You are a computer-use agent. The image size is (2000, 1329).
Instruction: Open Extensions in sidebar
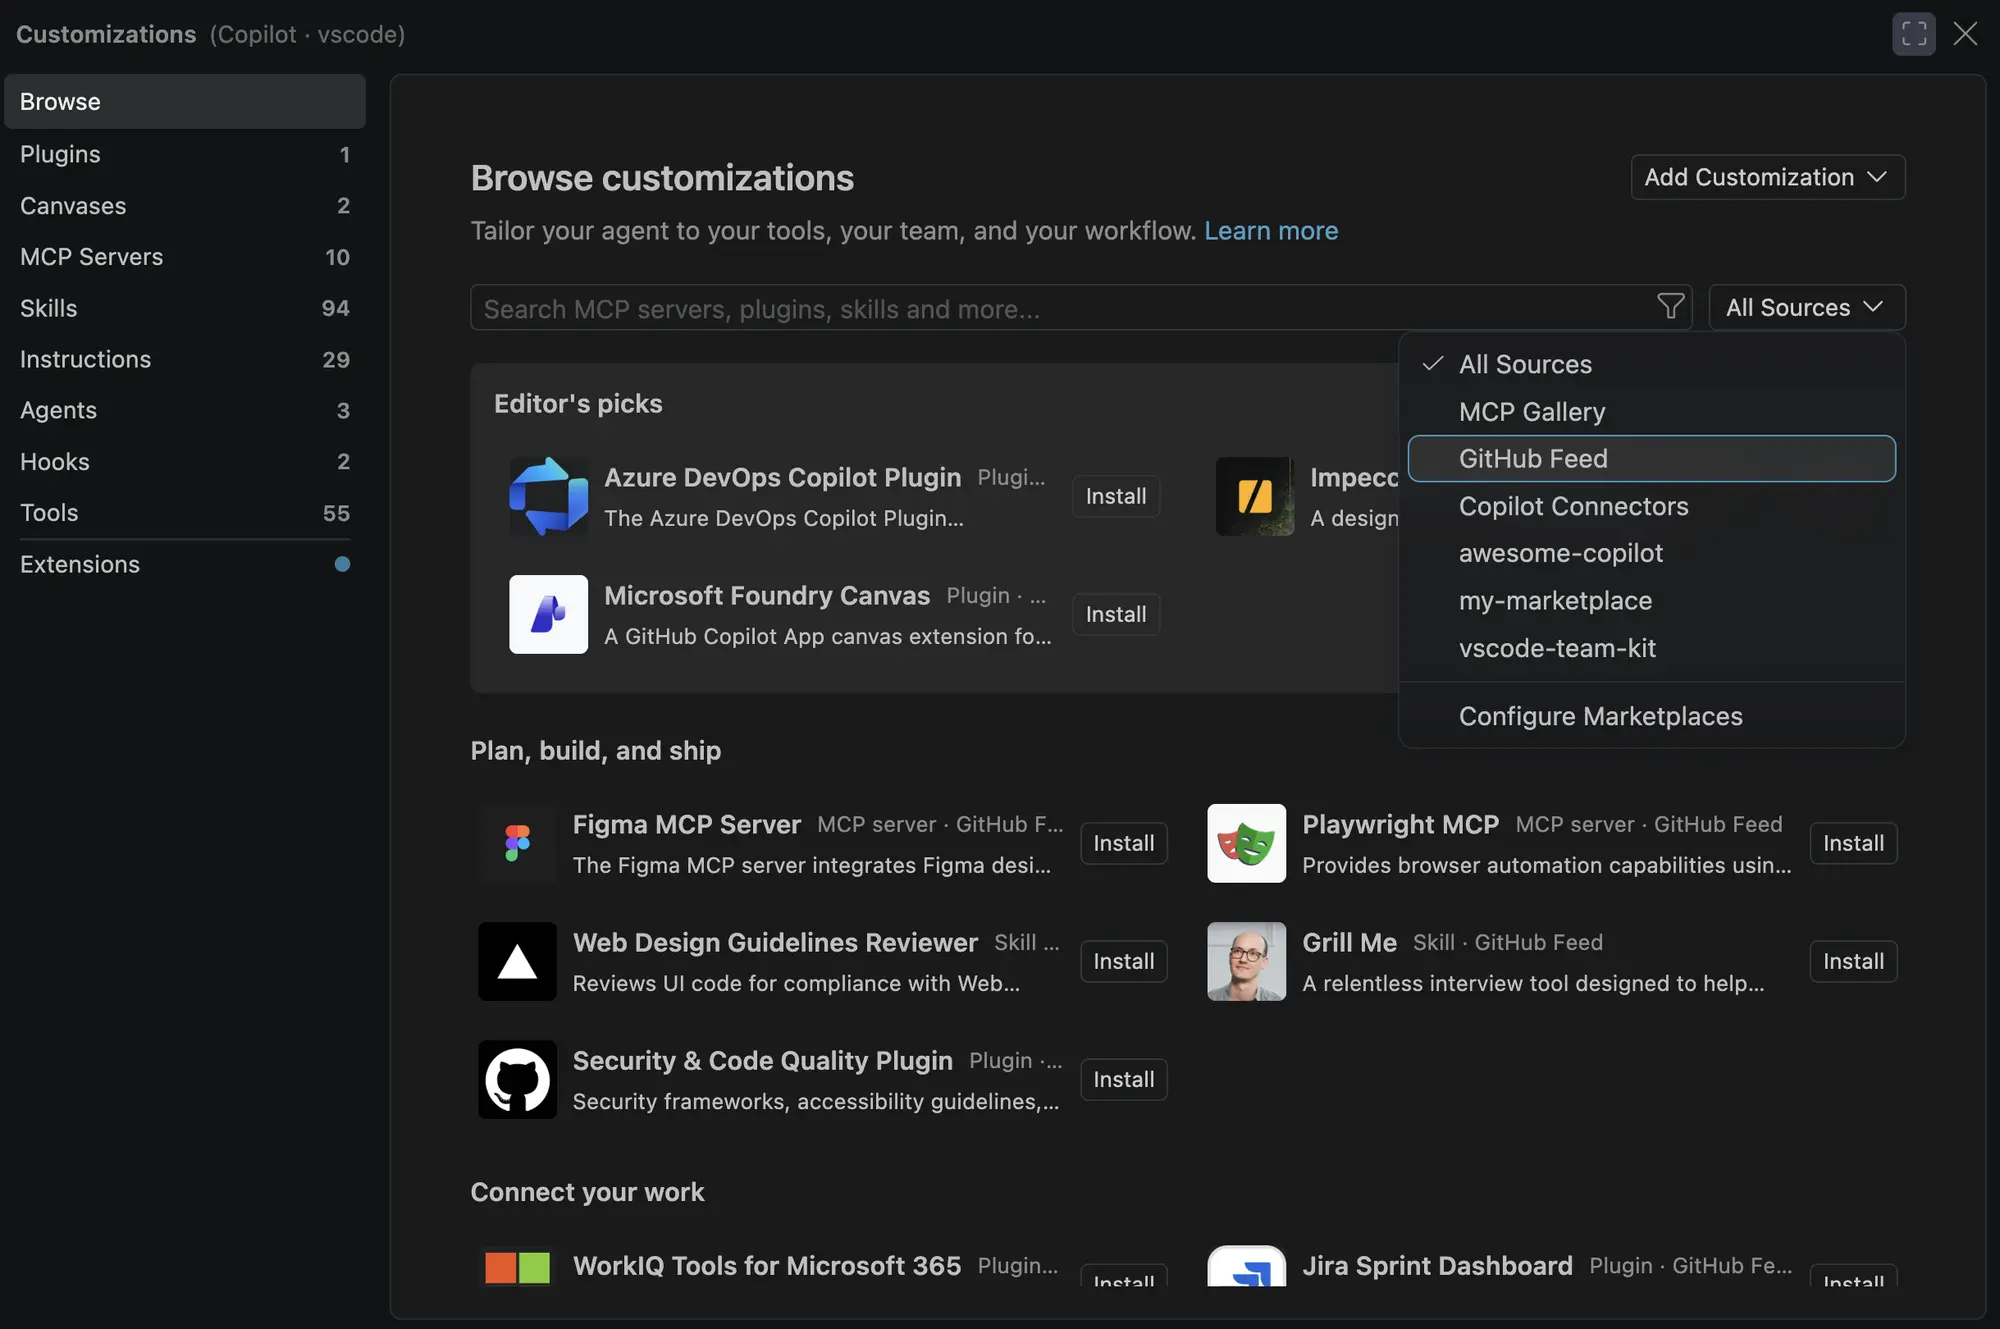[x=185, y=564]
